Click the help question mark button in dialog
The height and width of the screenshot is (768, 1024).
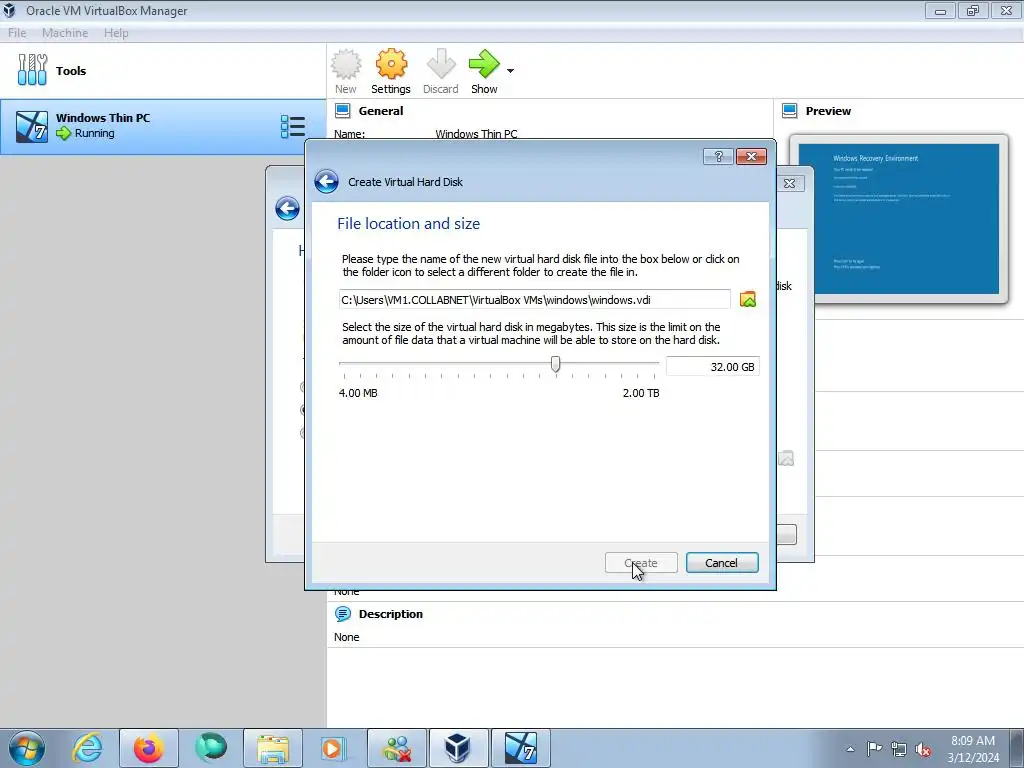(x=718, y=157)
